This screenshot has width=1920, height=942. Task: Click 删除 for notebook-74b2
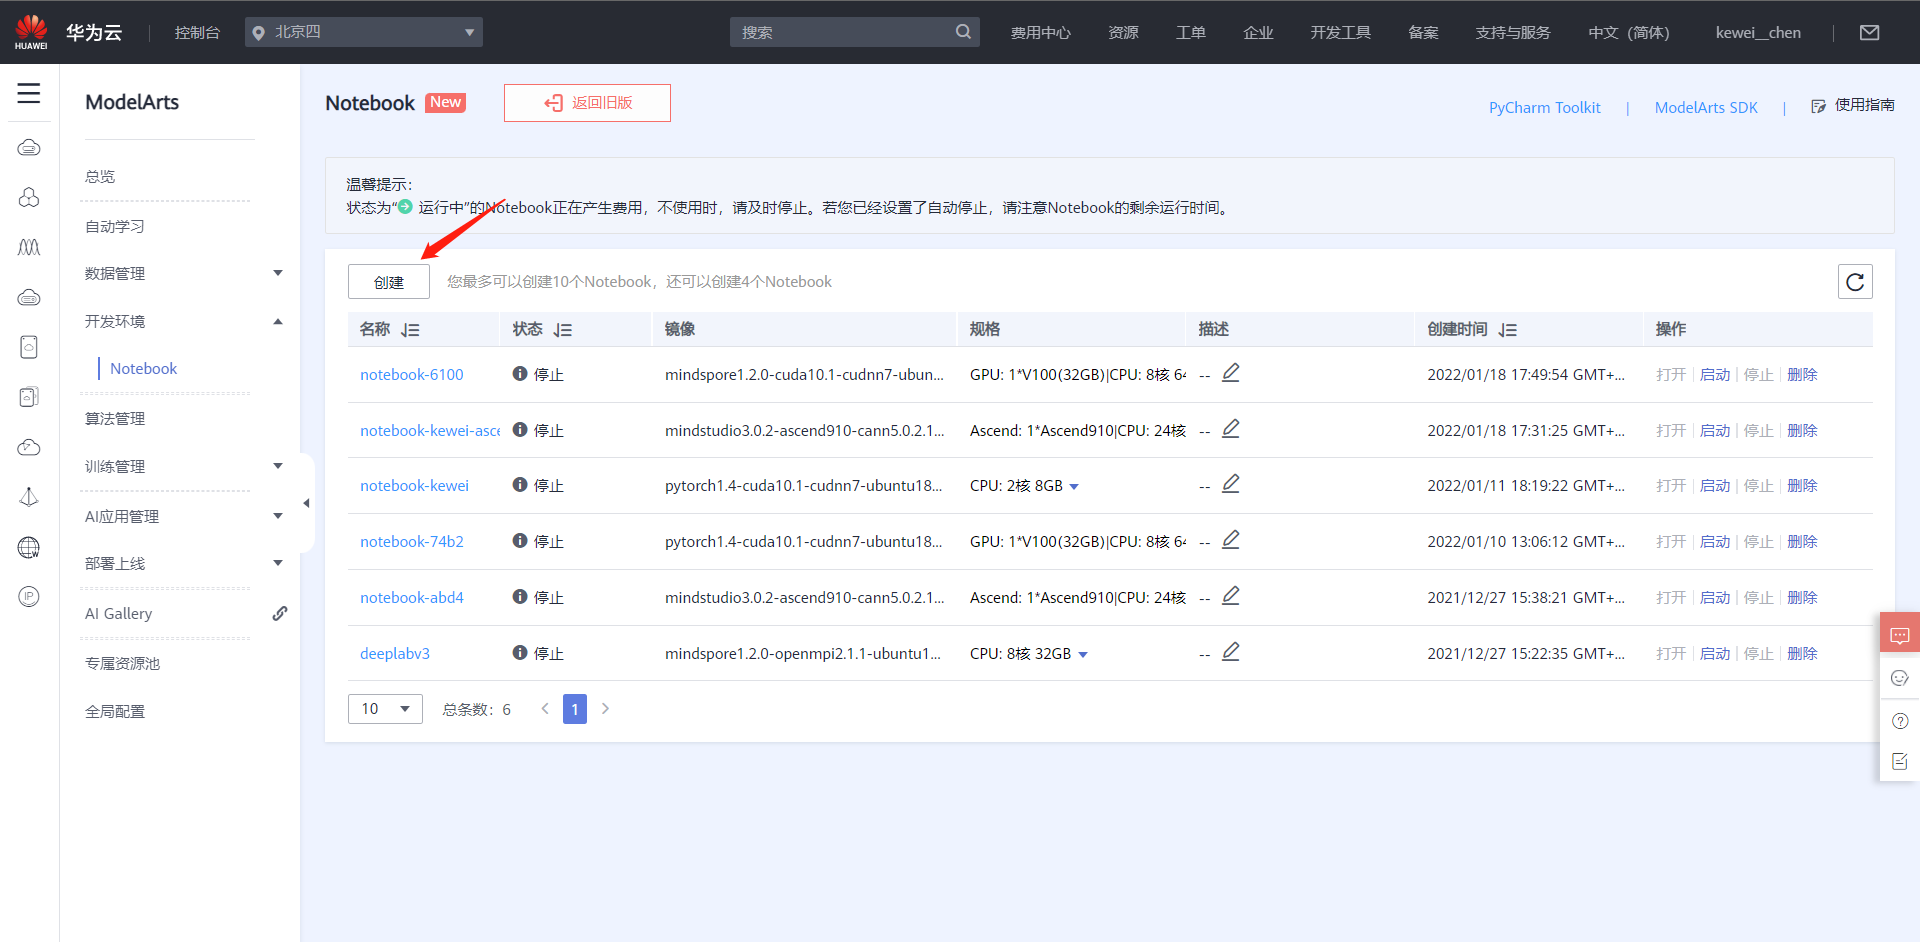(x=1802, y=541)
